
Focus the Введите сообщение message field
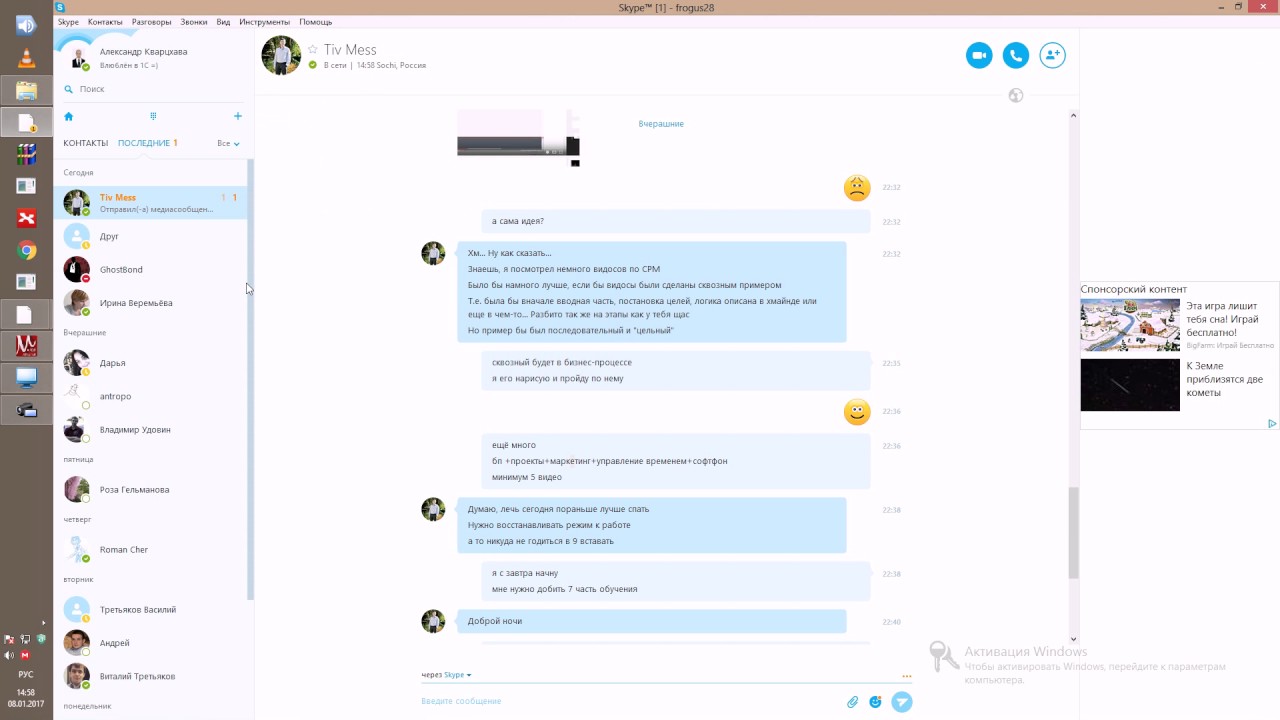click(x=630, y=702)
